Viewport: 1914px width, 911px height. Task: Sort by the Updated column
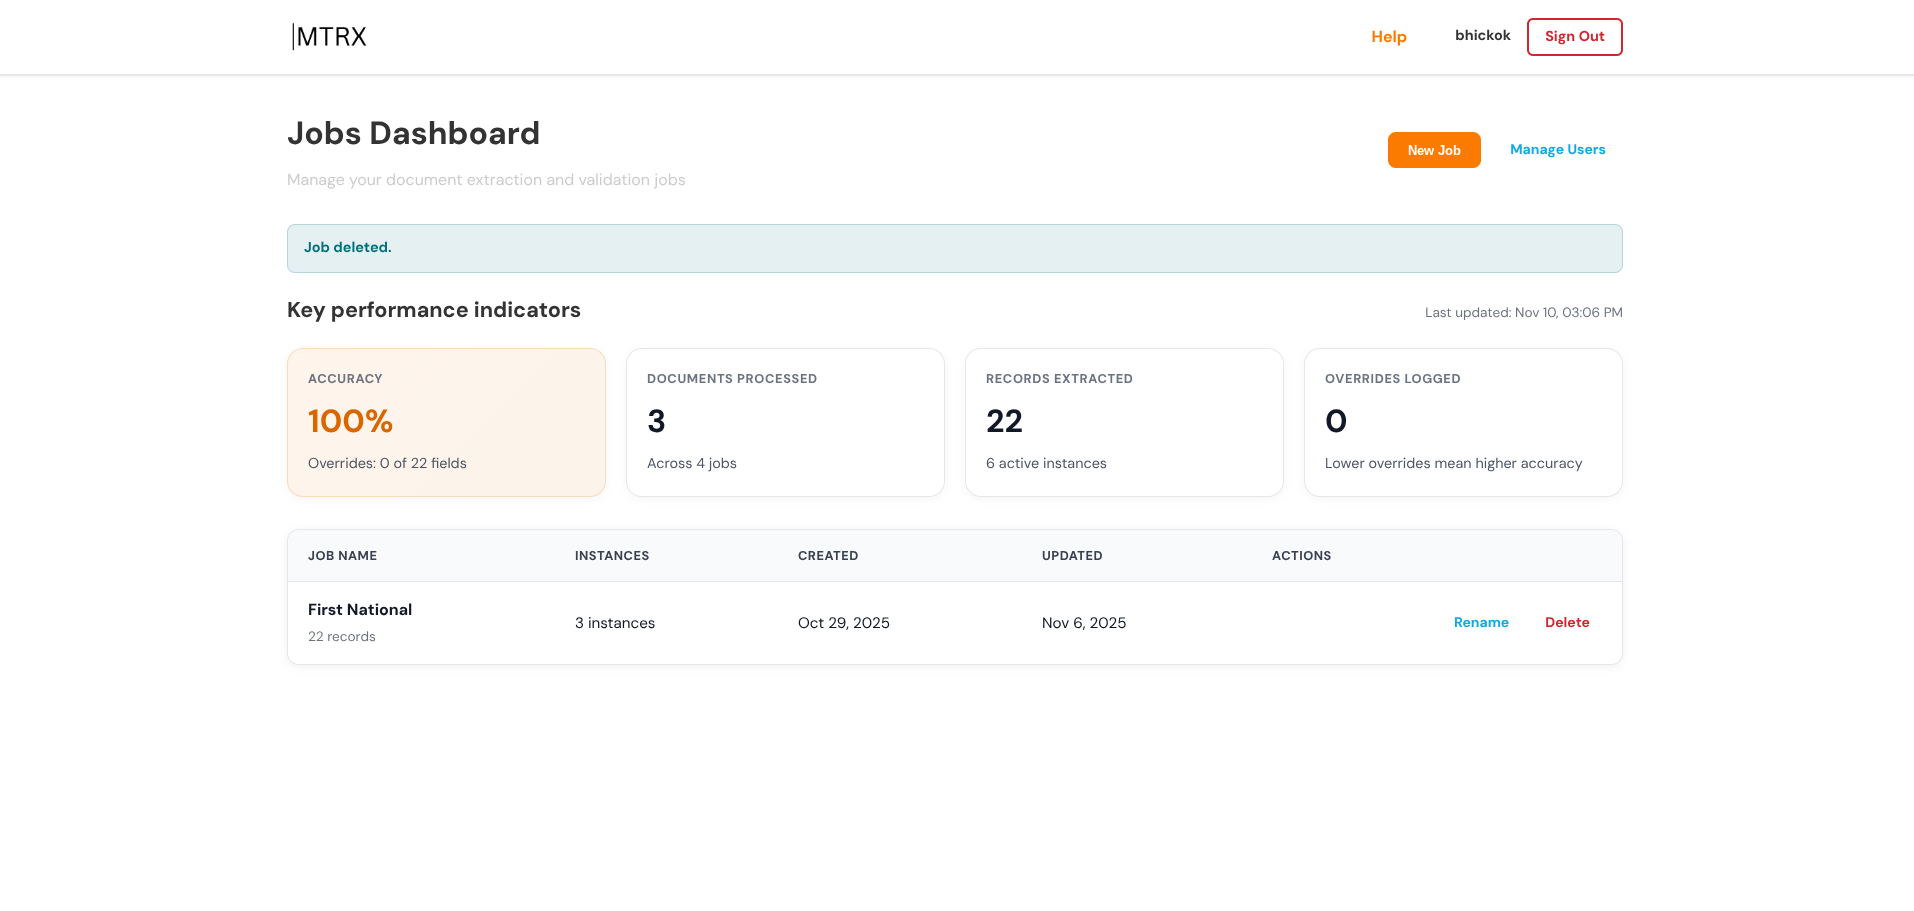point(1072,555)
